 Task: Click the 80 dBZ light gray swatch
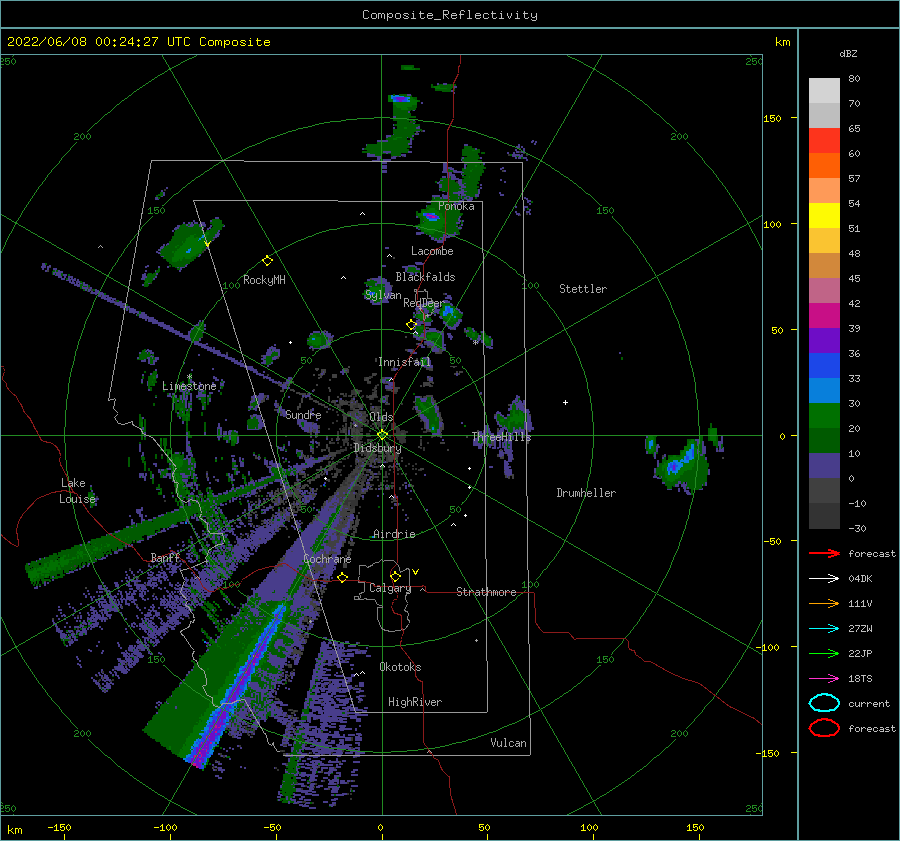tap(824, 91)
